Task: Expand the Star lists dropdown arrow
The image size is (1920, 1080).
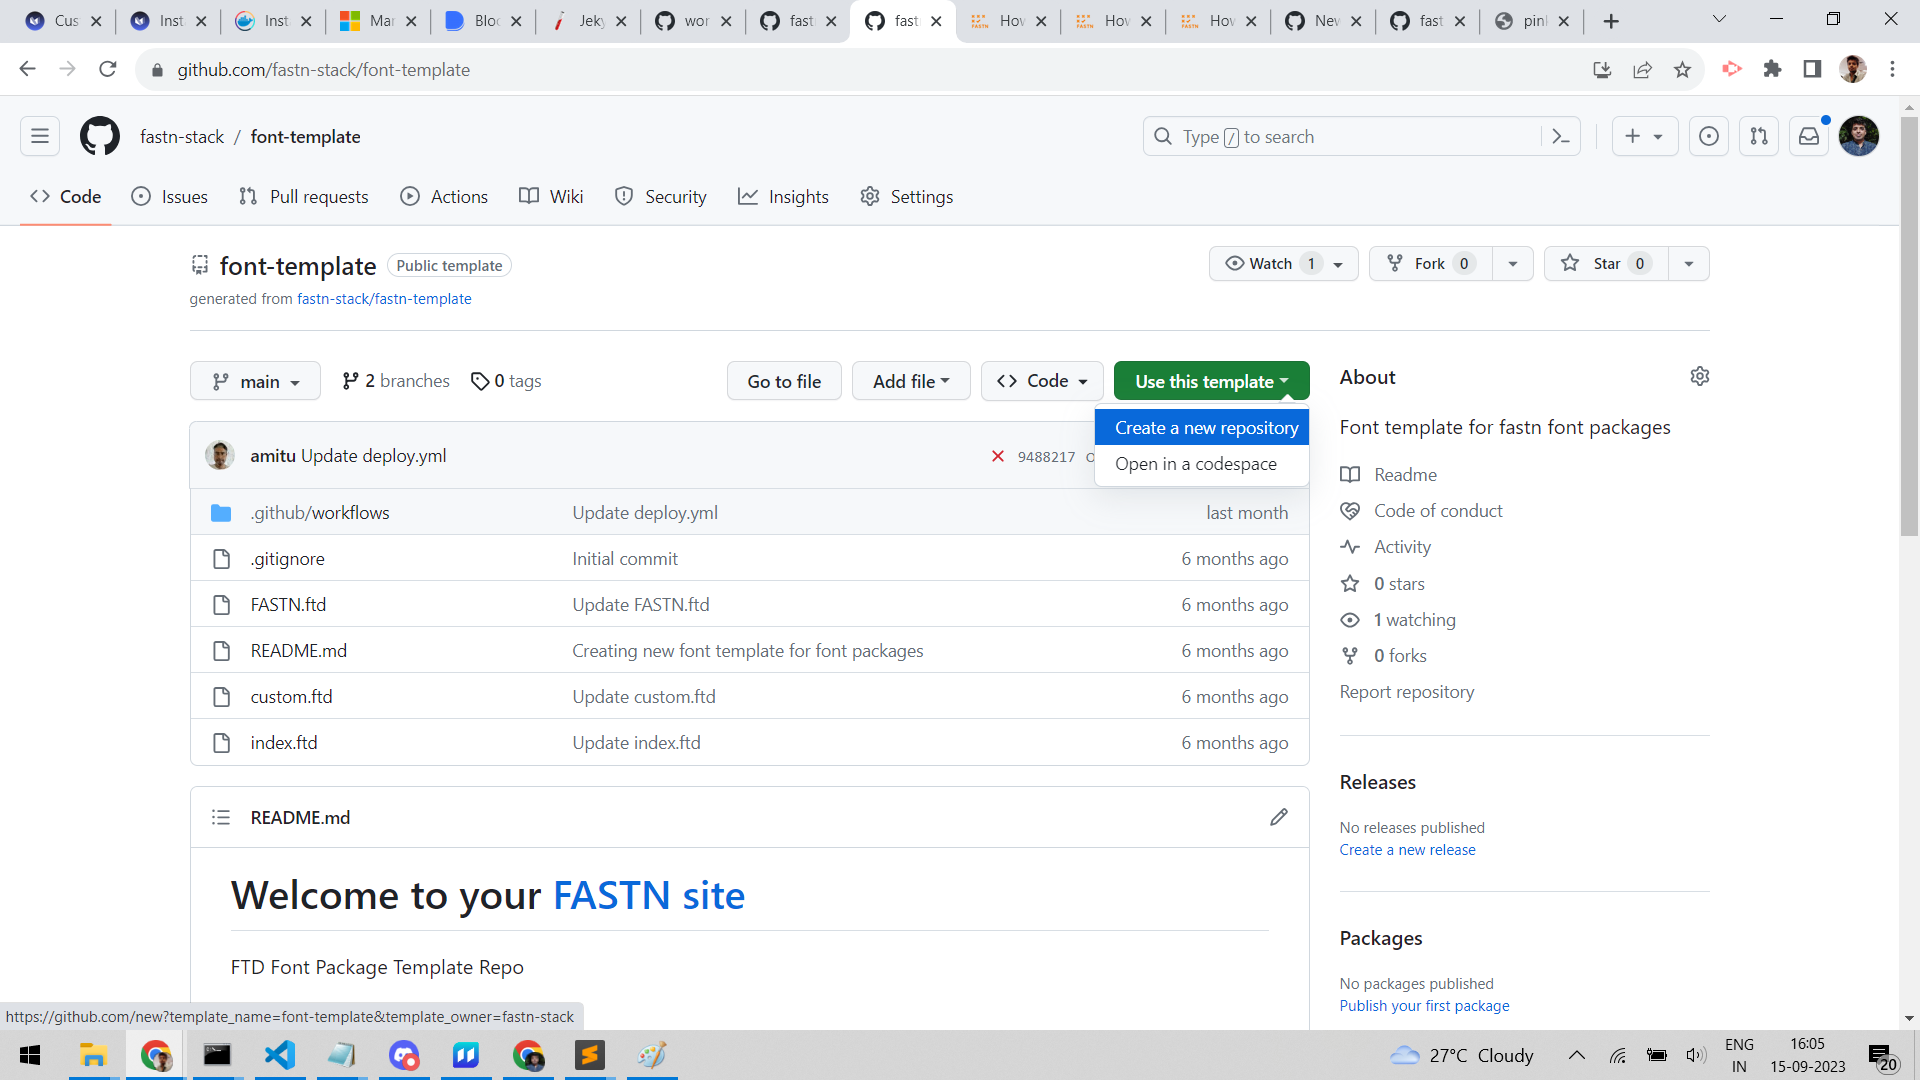Action: pos(1689,263)
